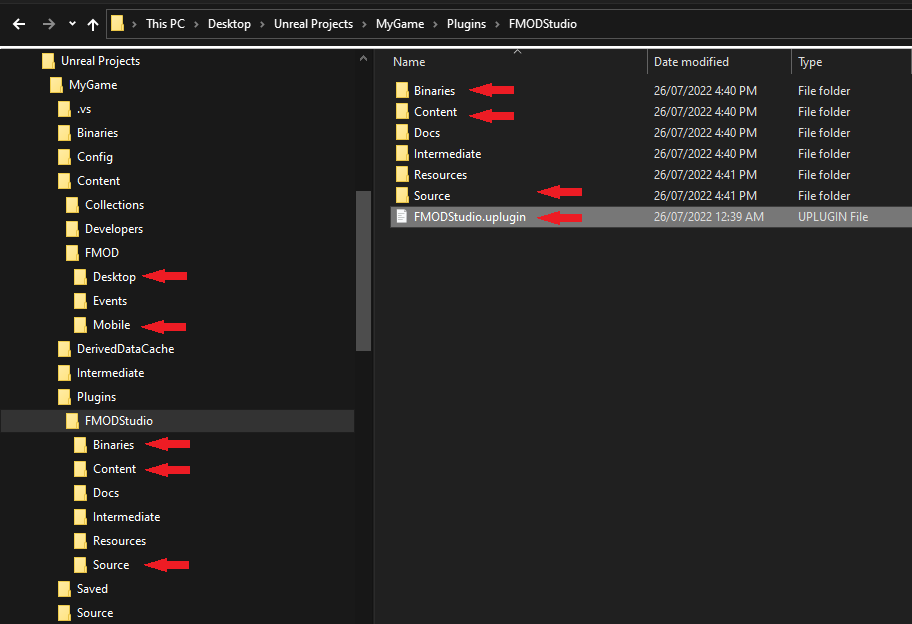Viewport: 912px width, 624px height.
Task: Expand chevron after Plugins breadcrumb
Action: pos(497,24)
